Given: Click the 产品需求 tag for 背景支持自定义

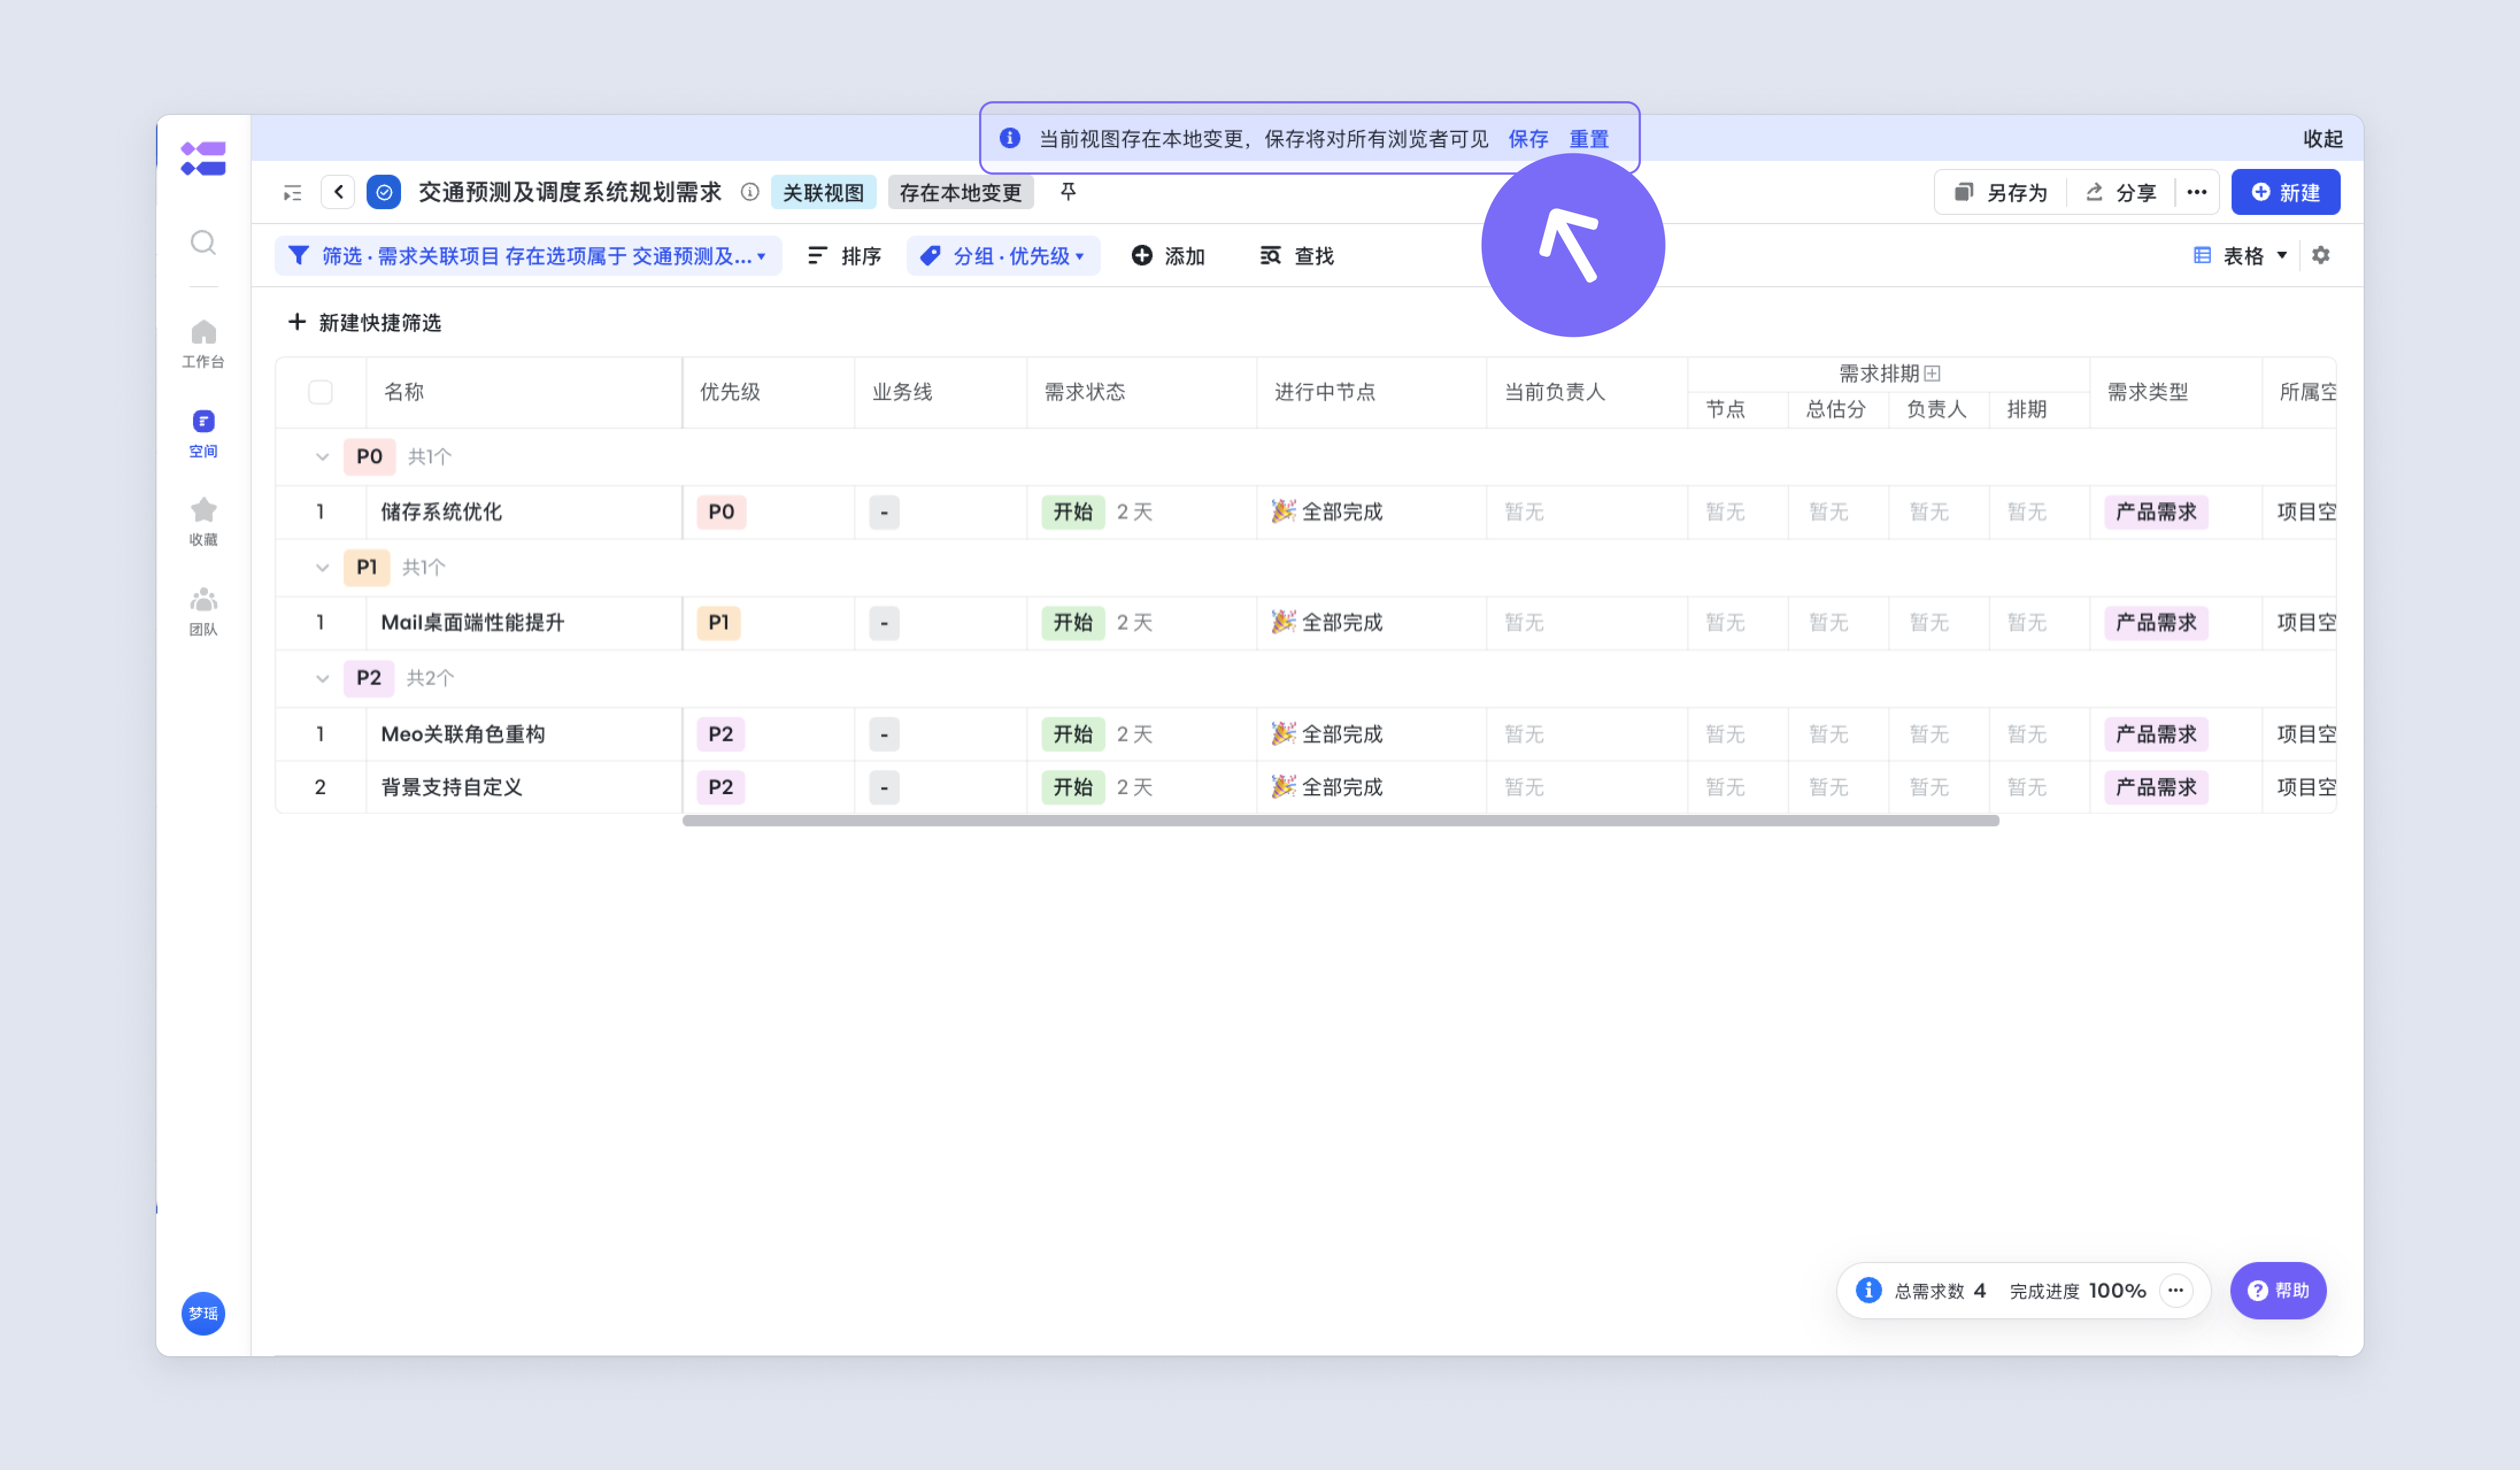Looking at the screenshot, I should (x=2156, y=787).
